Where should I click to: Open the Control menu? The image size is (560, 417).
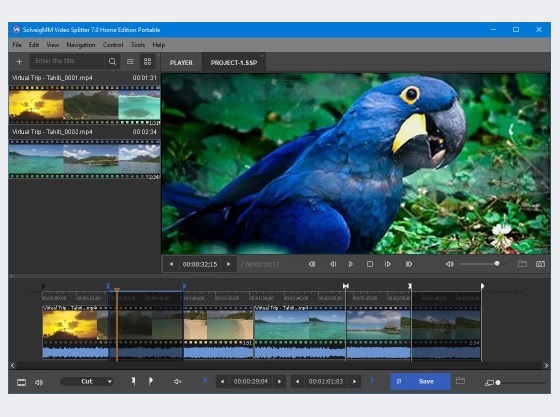point(113,45)
